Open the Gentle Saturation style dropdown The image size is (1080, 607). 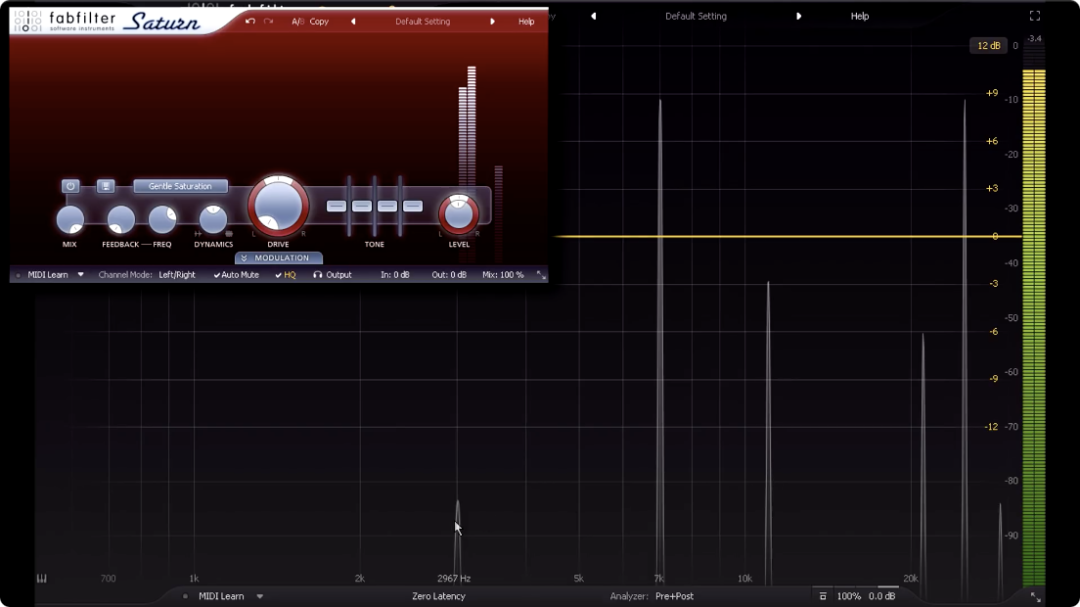point(180,186)
